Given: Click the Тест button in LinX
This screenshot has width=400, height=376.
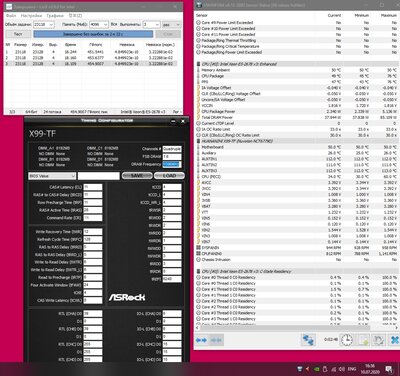Looking at the screenshot, I should [18, 34].
